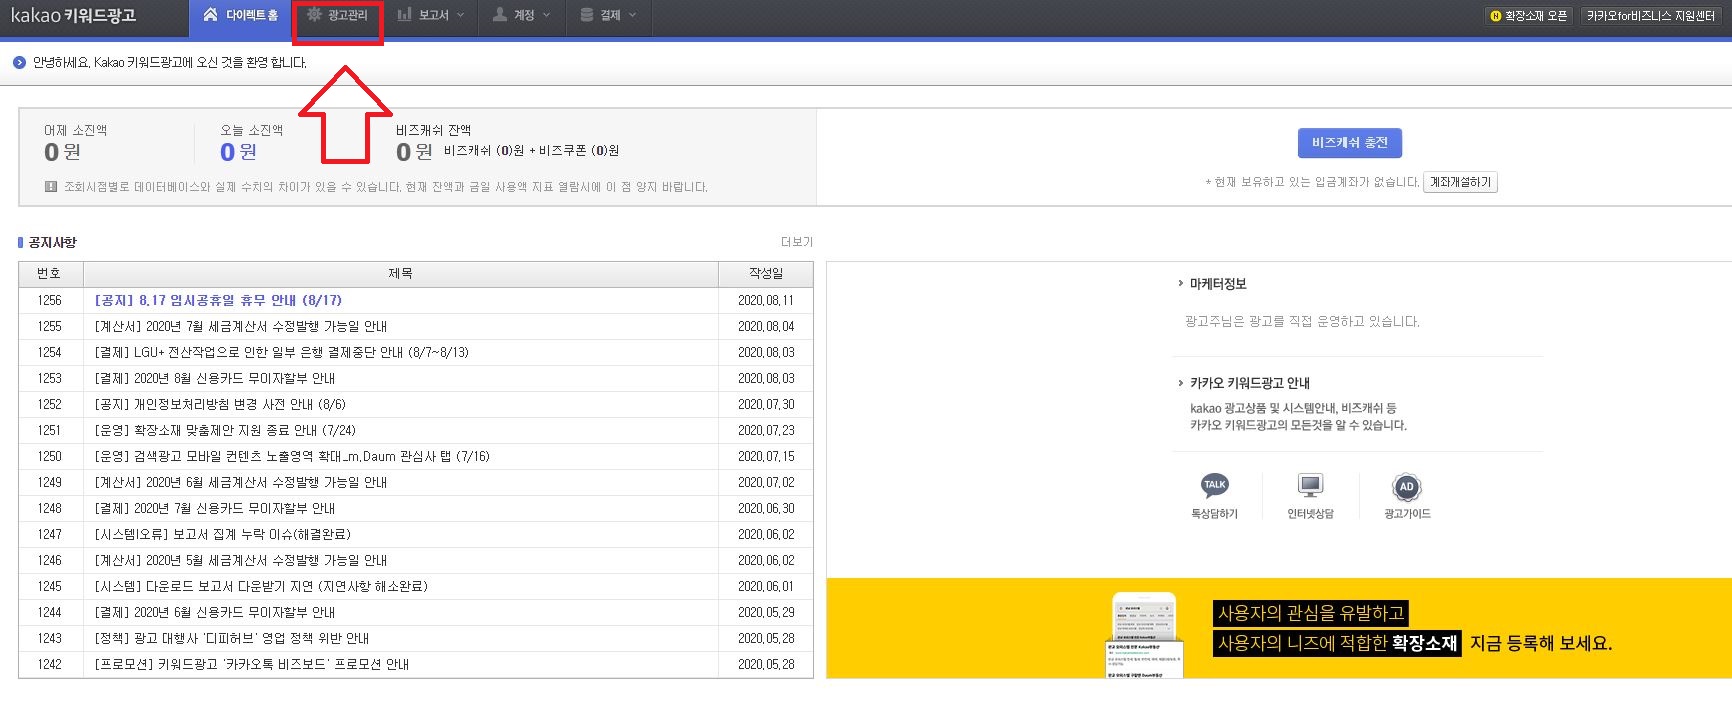Click the 카카오 키워드광고 안내 heading

click(1250, 383)
